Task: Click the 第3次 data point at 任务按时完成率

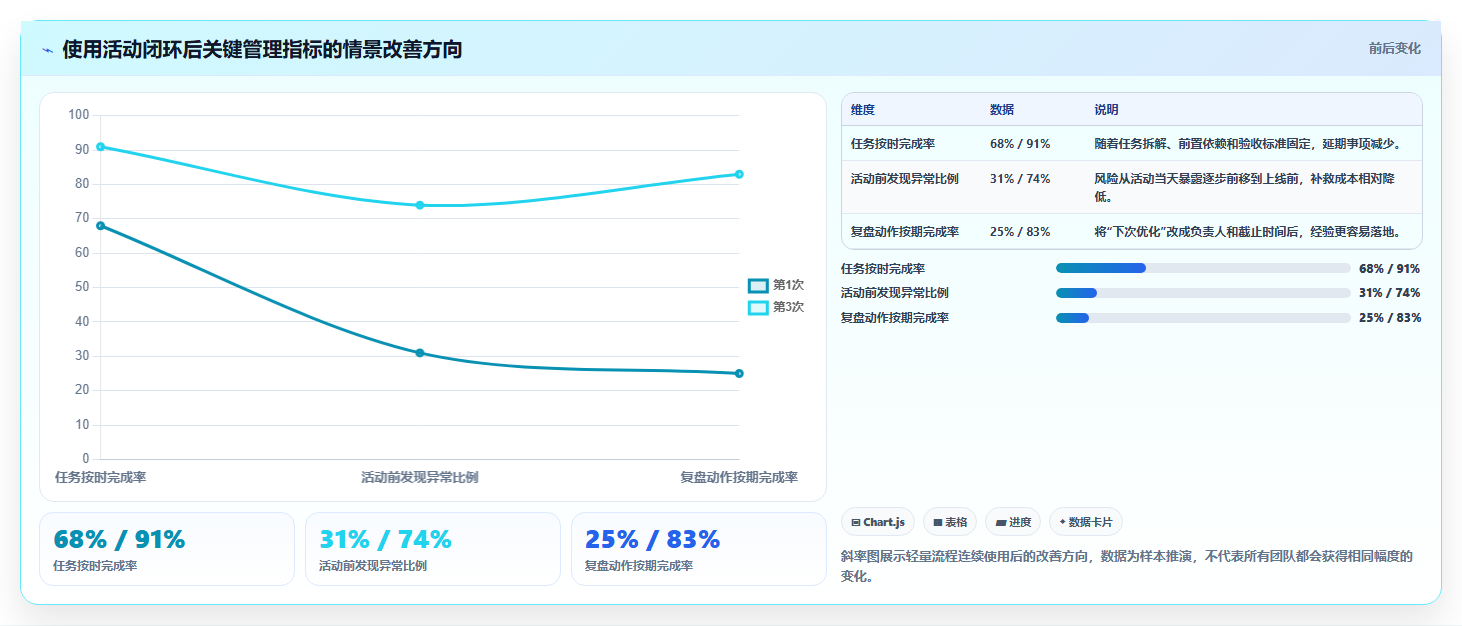Action: click(x=100, y=146)
